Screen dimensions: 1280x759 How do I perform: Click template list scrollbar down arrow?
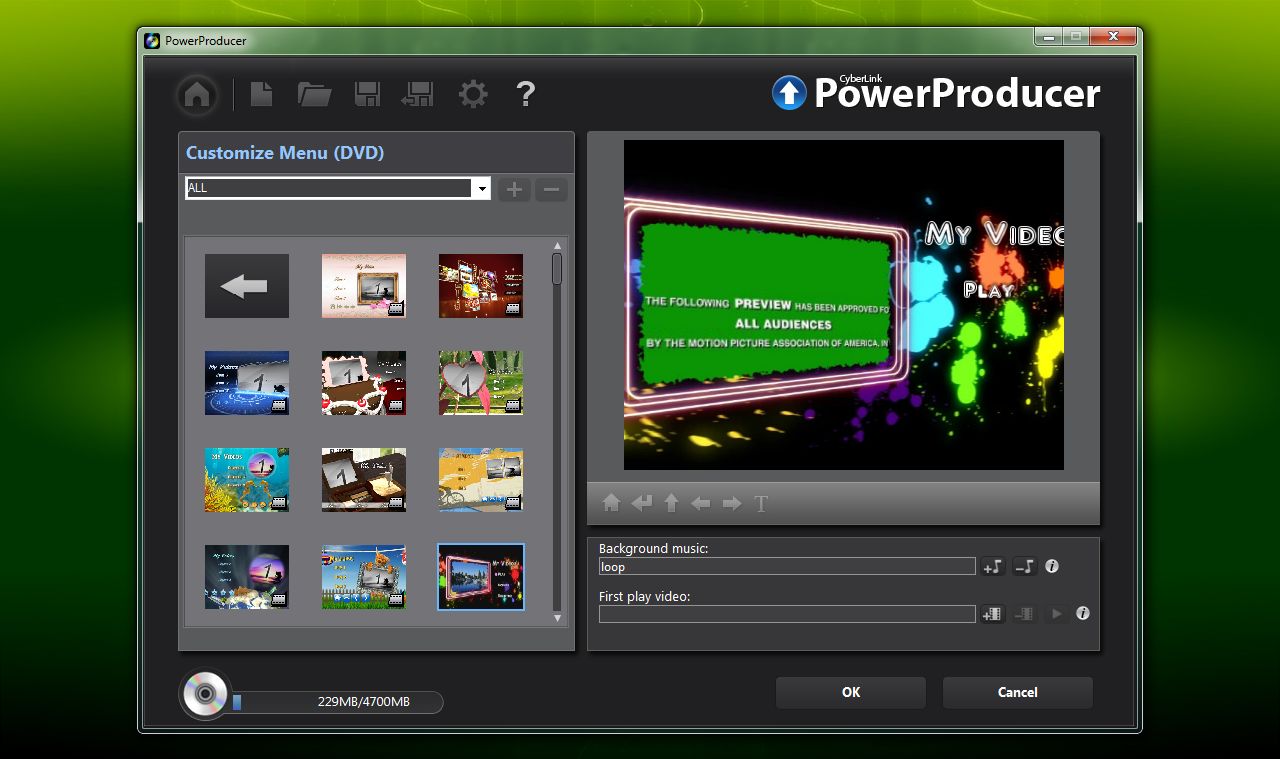(x=558, y=618)
